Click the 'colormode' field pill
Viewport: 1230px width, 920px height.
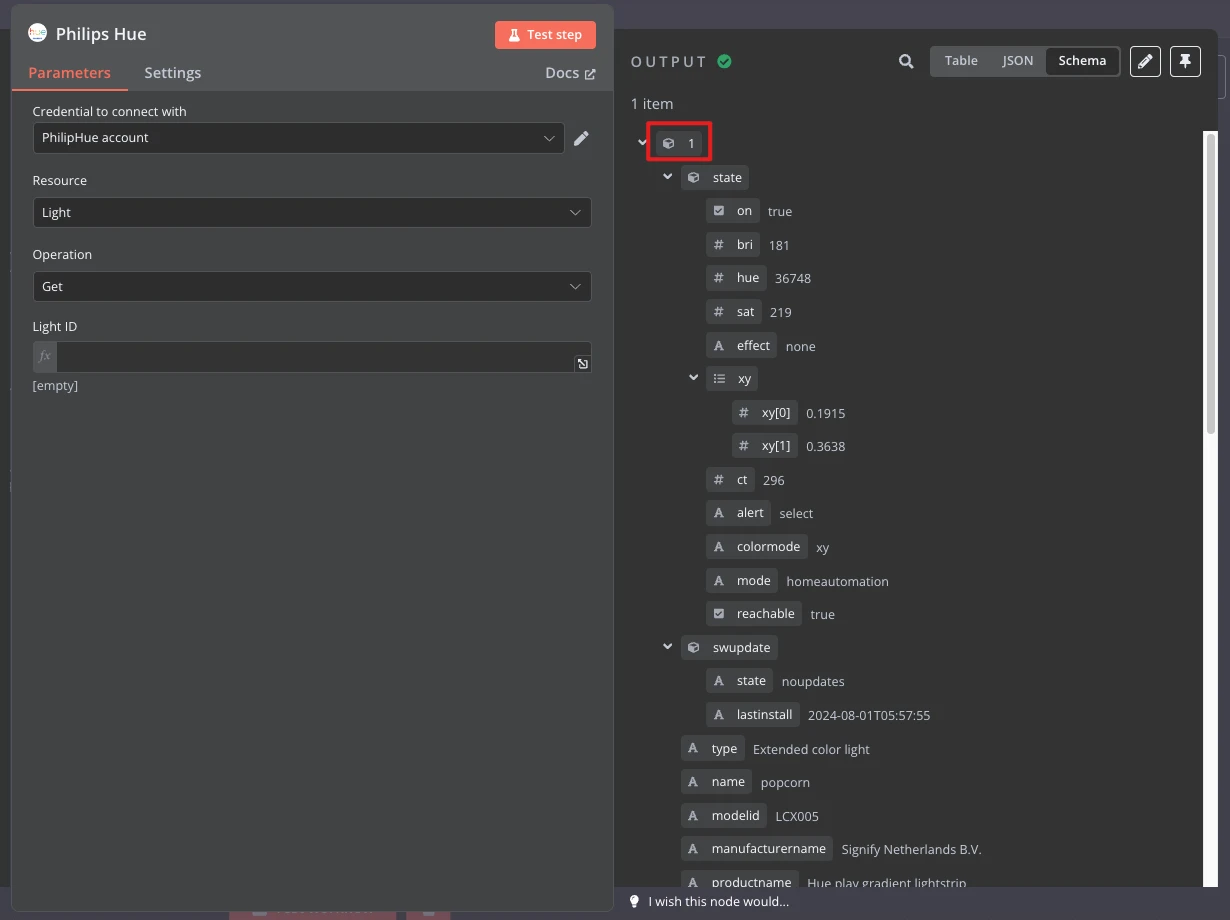pos(757,547)
